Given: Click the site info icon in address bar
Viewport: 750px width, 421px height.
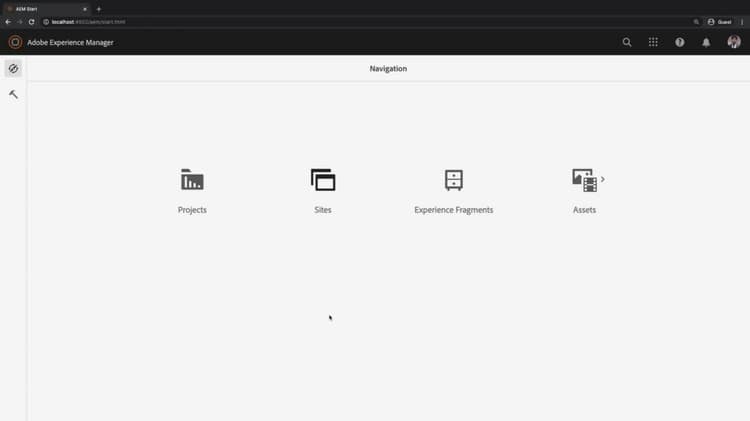Looking at the screenshot, I should [x=46, y=22].
